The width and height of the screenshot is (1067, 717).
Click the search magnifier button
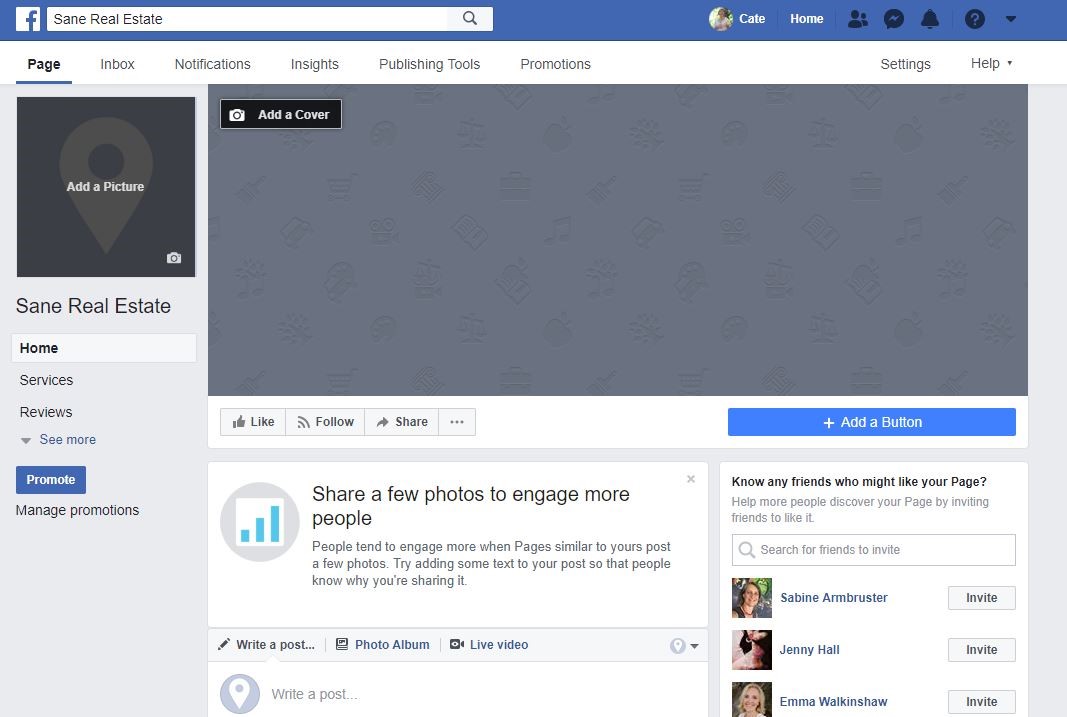(x=470, y=18)
